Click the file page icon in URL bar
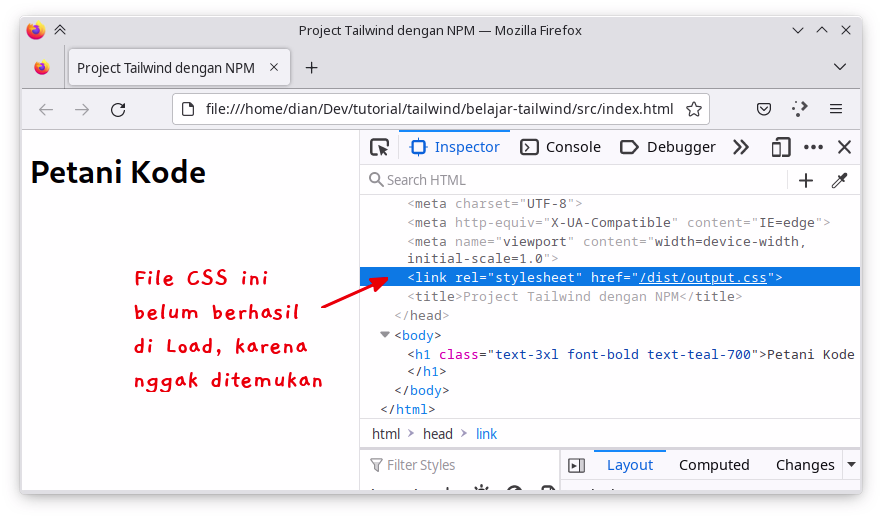The image size is (882, 518). [x=188, y=109]
